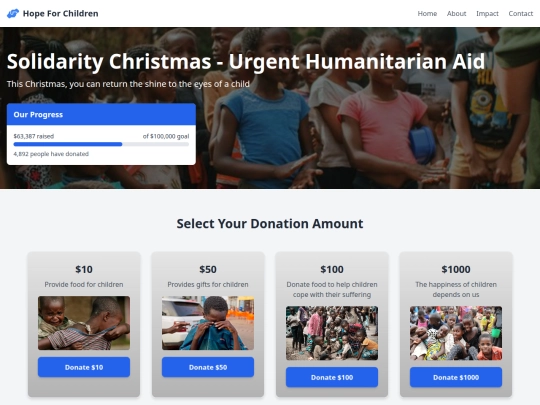Screen dimensions: 540x405
Task: Click the Our Progress panel header
Action: tap(101, 114)
